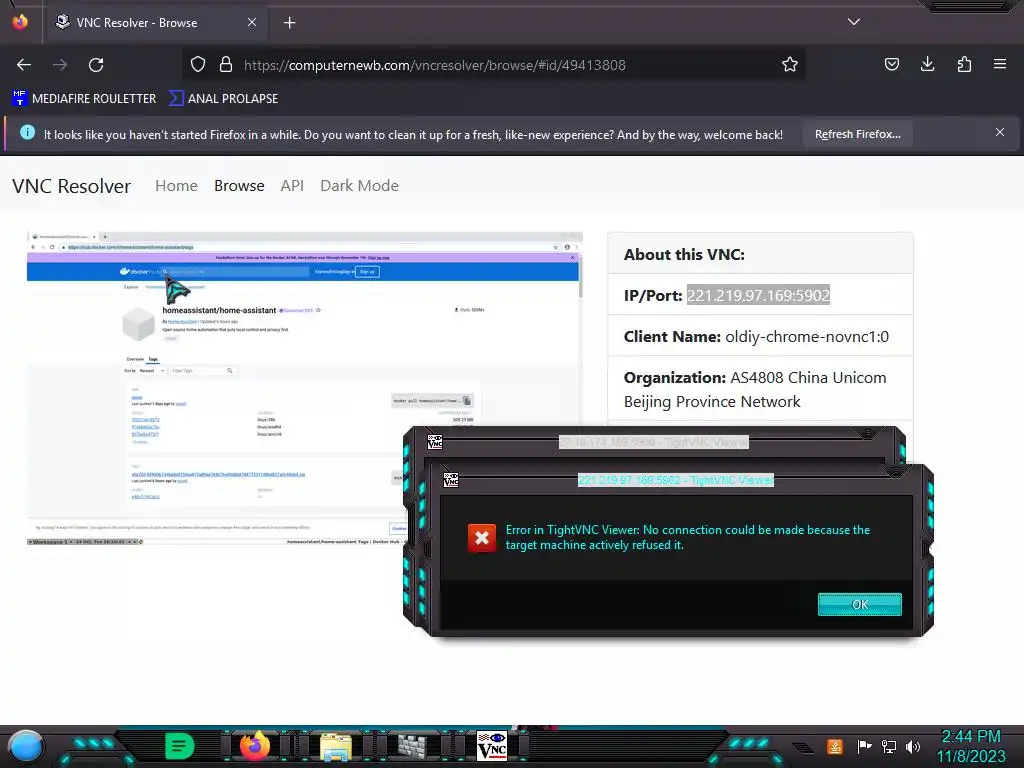Image resolution: width=1024 pixels, height=768 pixels.
Task: Open the Browse nav link
Action: [x=239, y=186]
